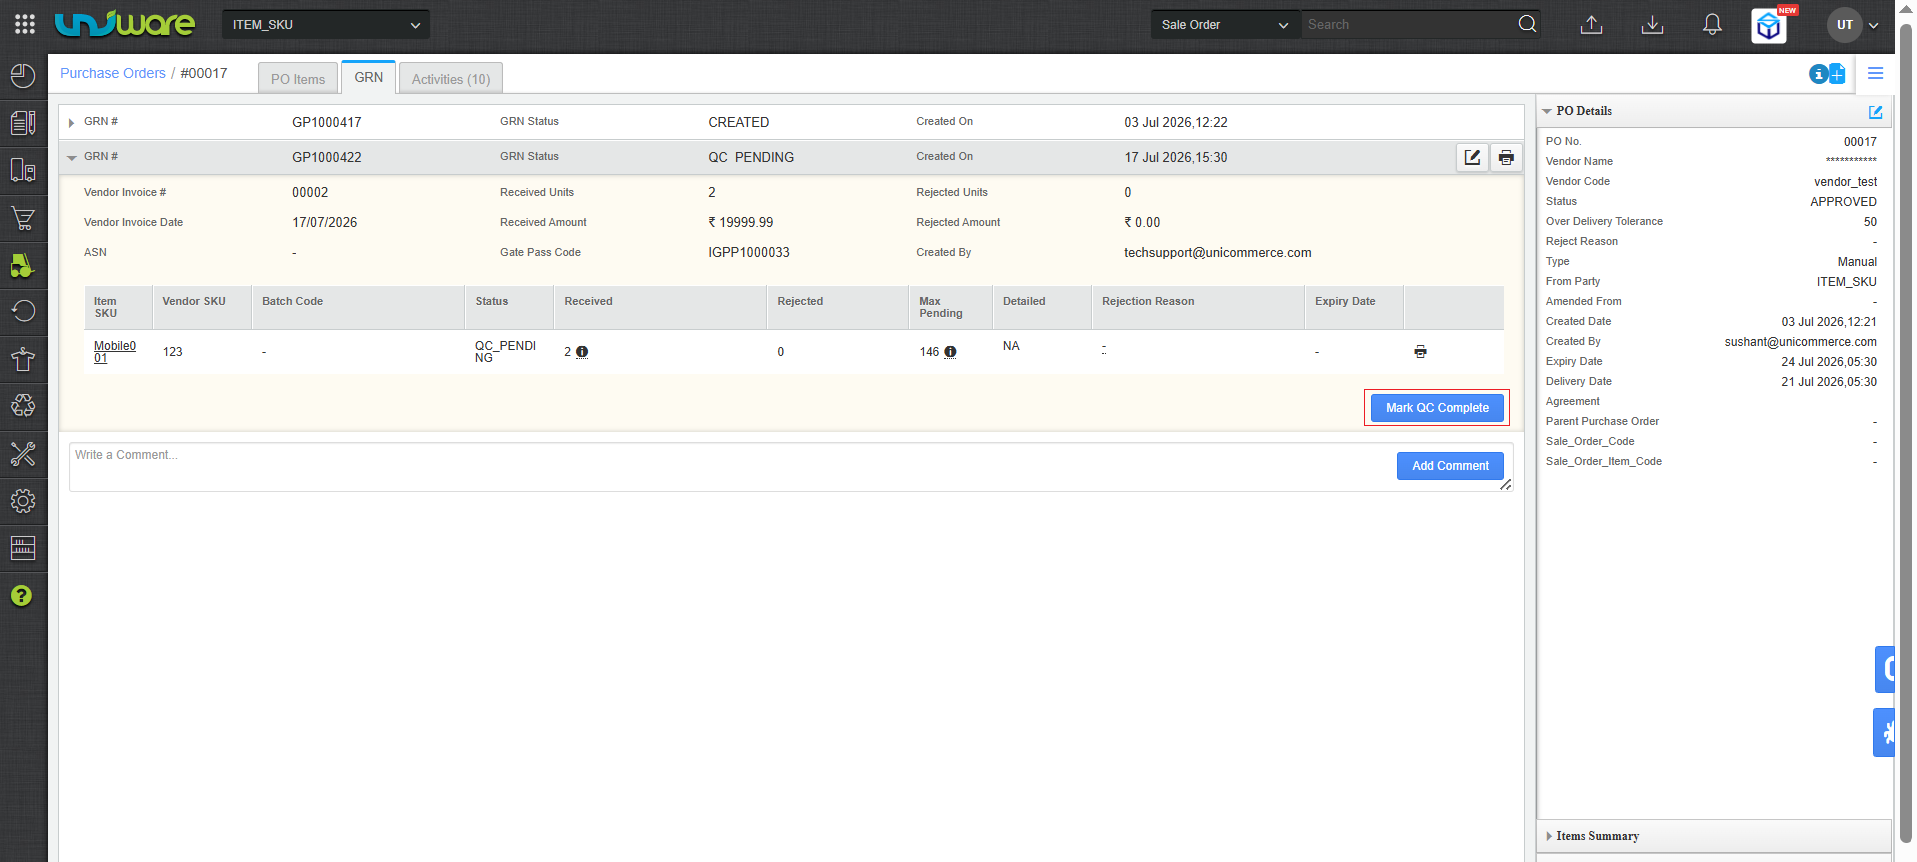The width and height of the screenshot is (1917, 862).
Task: Expand the user account chevron
Action: click(x=1874, y=26)
